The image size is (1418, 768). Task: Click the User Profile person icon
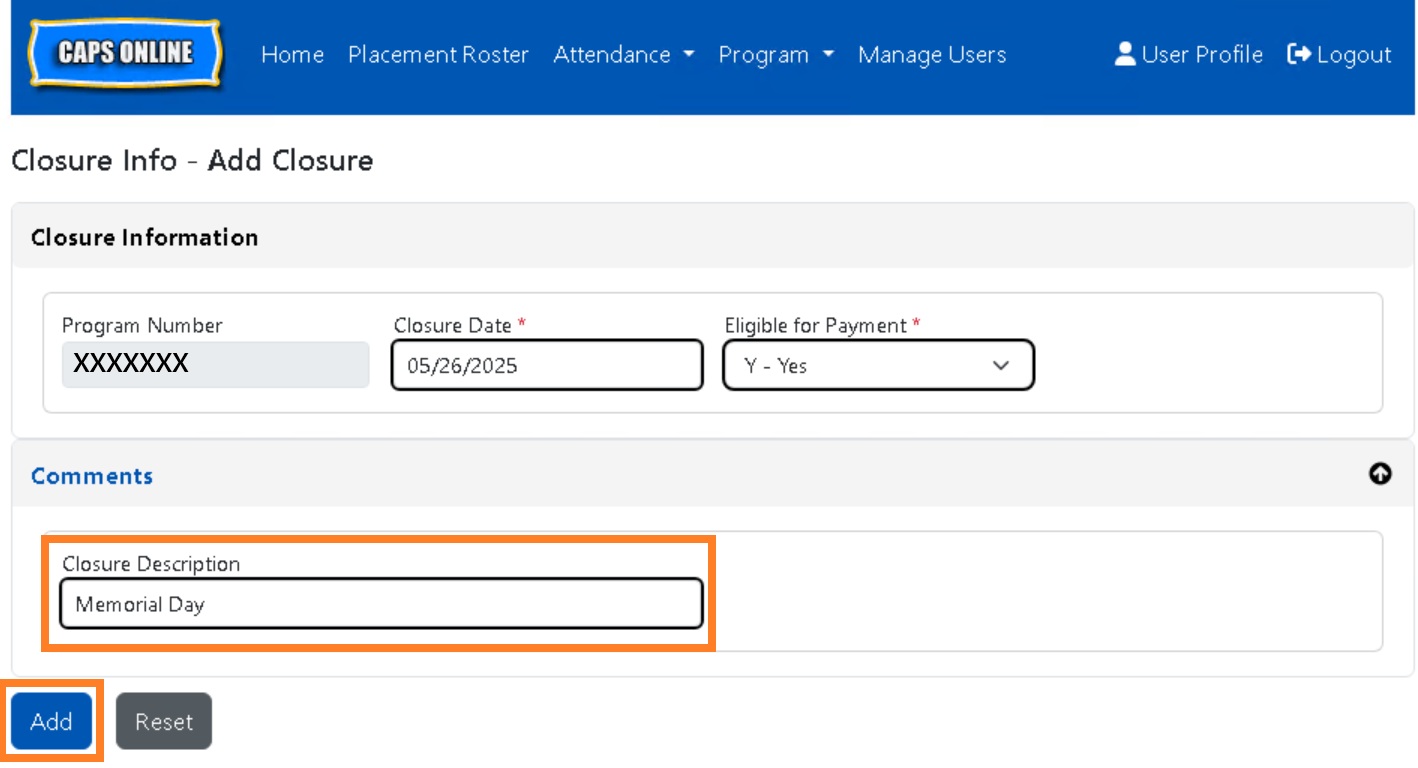coord(1125,54)
